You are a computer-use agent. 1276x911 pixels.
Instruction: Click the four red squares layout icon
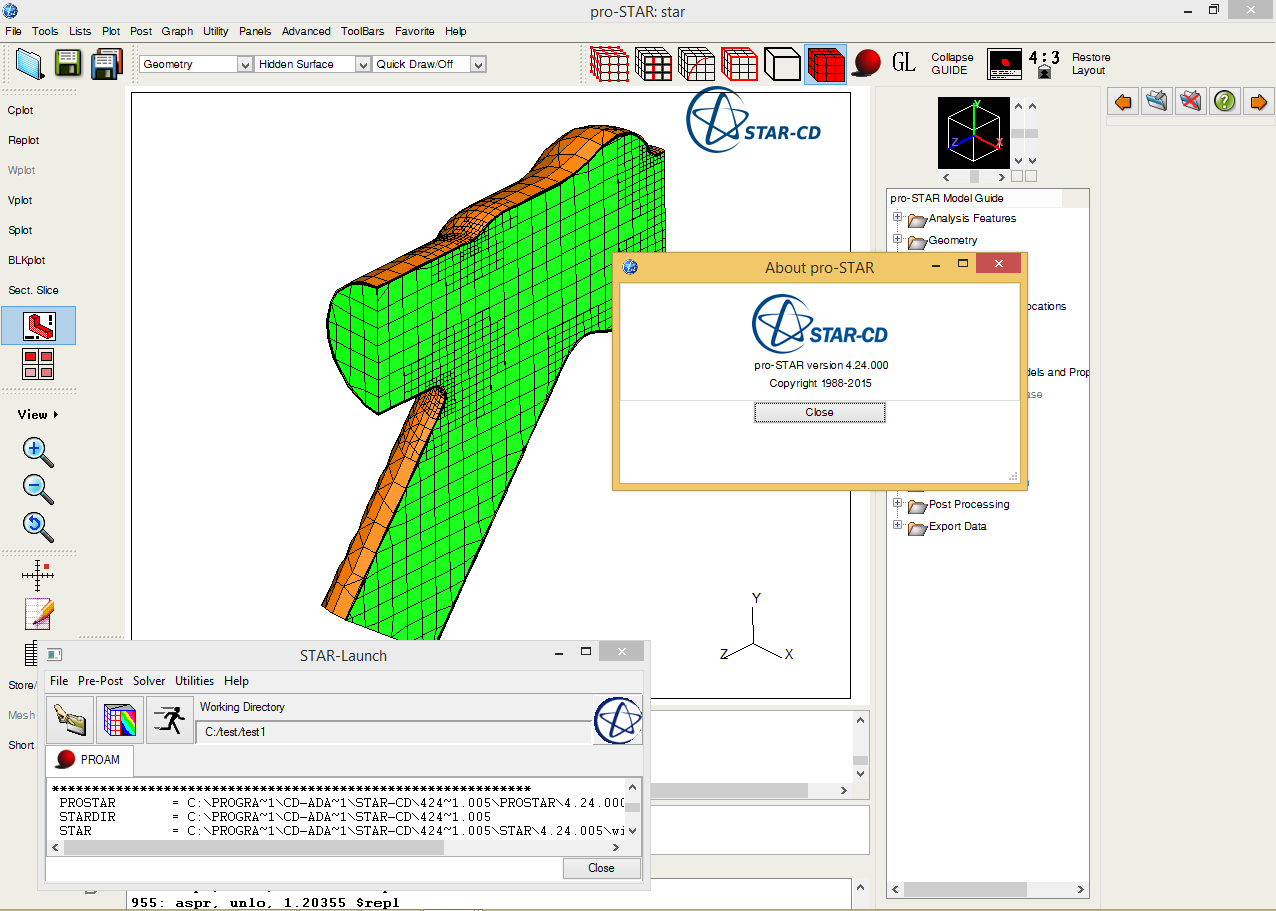[x=39, y=364]
